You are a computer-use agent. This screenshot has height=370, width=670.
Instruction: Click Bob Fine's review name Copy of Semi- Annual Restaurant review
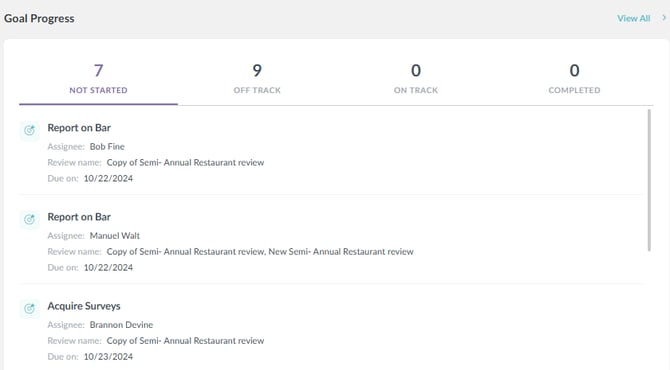coord(185,162)
